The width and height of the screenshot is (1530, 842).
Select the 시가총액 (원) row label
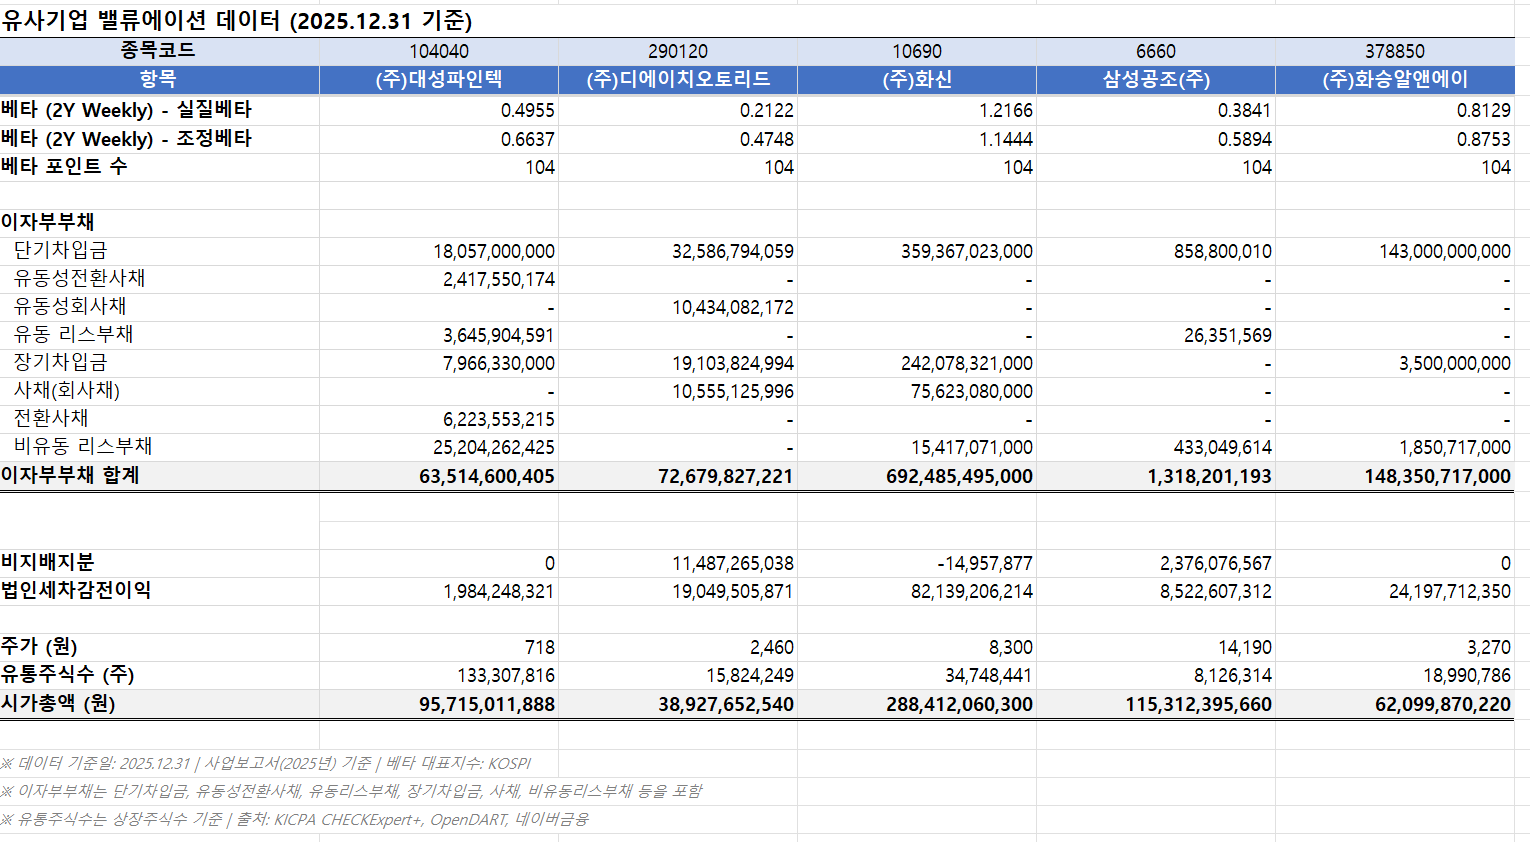point(58,703)
